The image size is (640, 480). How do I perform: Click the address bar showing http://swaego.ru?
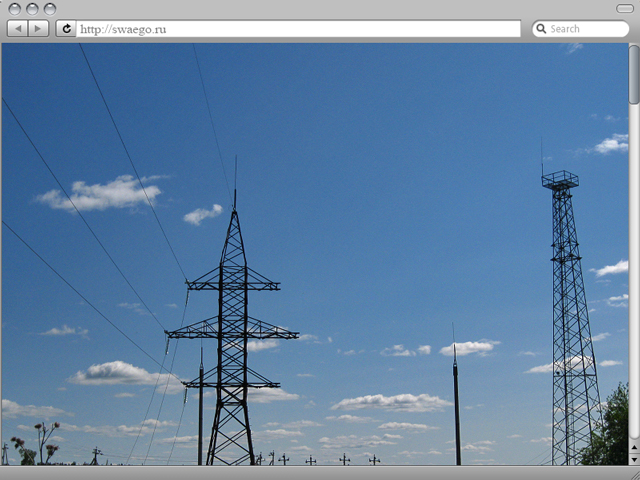point(298,29)
